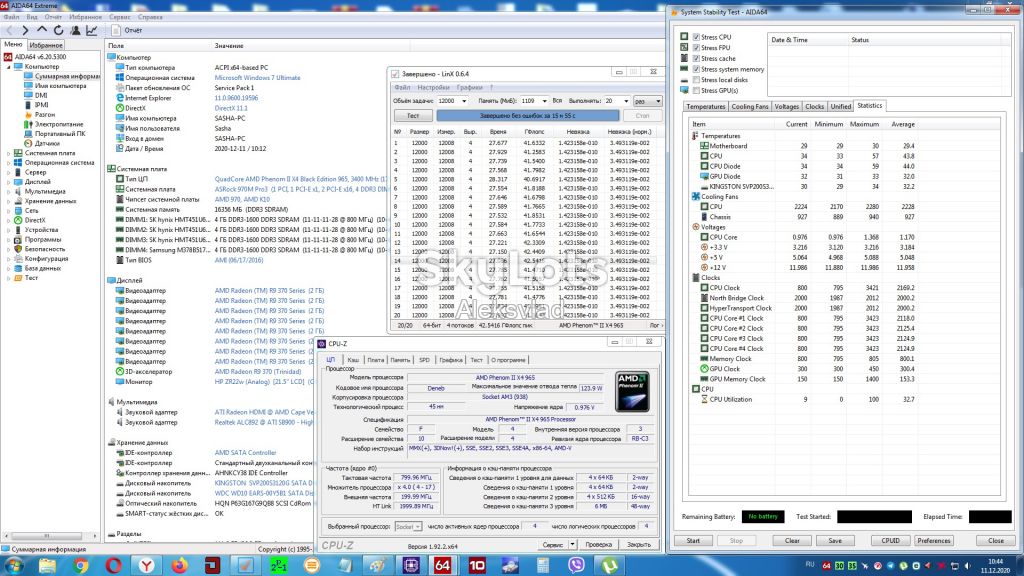The width and height of the screenshot is (1024, 576).
Task: Select Электропитание in AIDA64 tree
Action: (x=59, y=124)
